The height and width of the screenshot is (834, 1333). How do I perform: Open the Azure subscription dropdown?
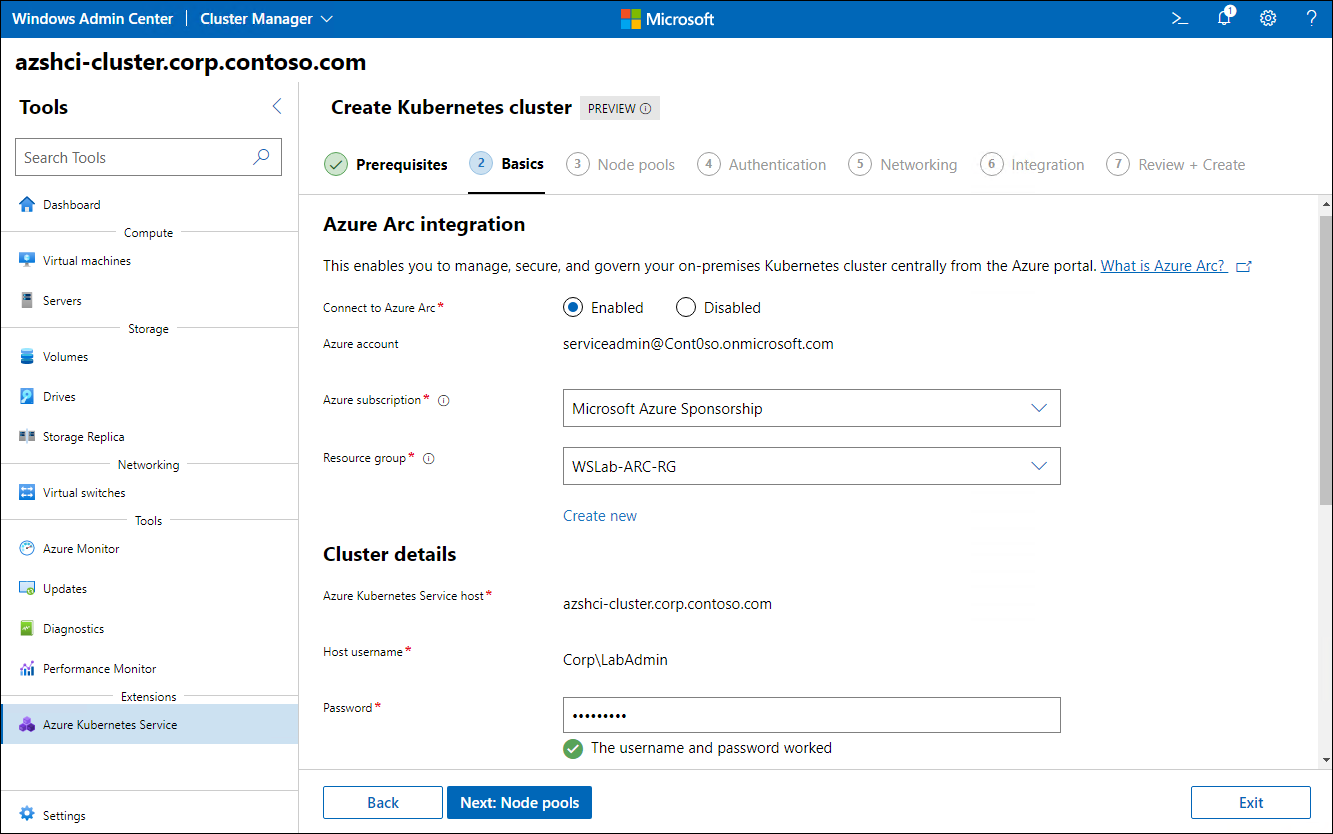(x=810, y=408)
